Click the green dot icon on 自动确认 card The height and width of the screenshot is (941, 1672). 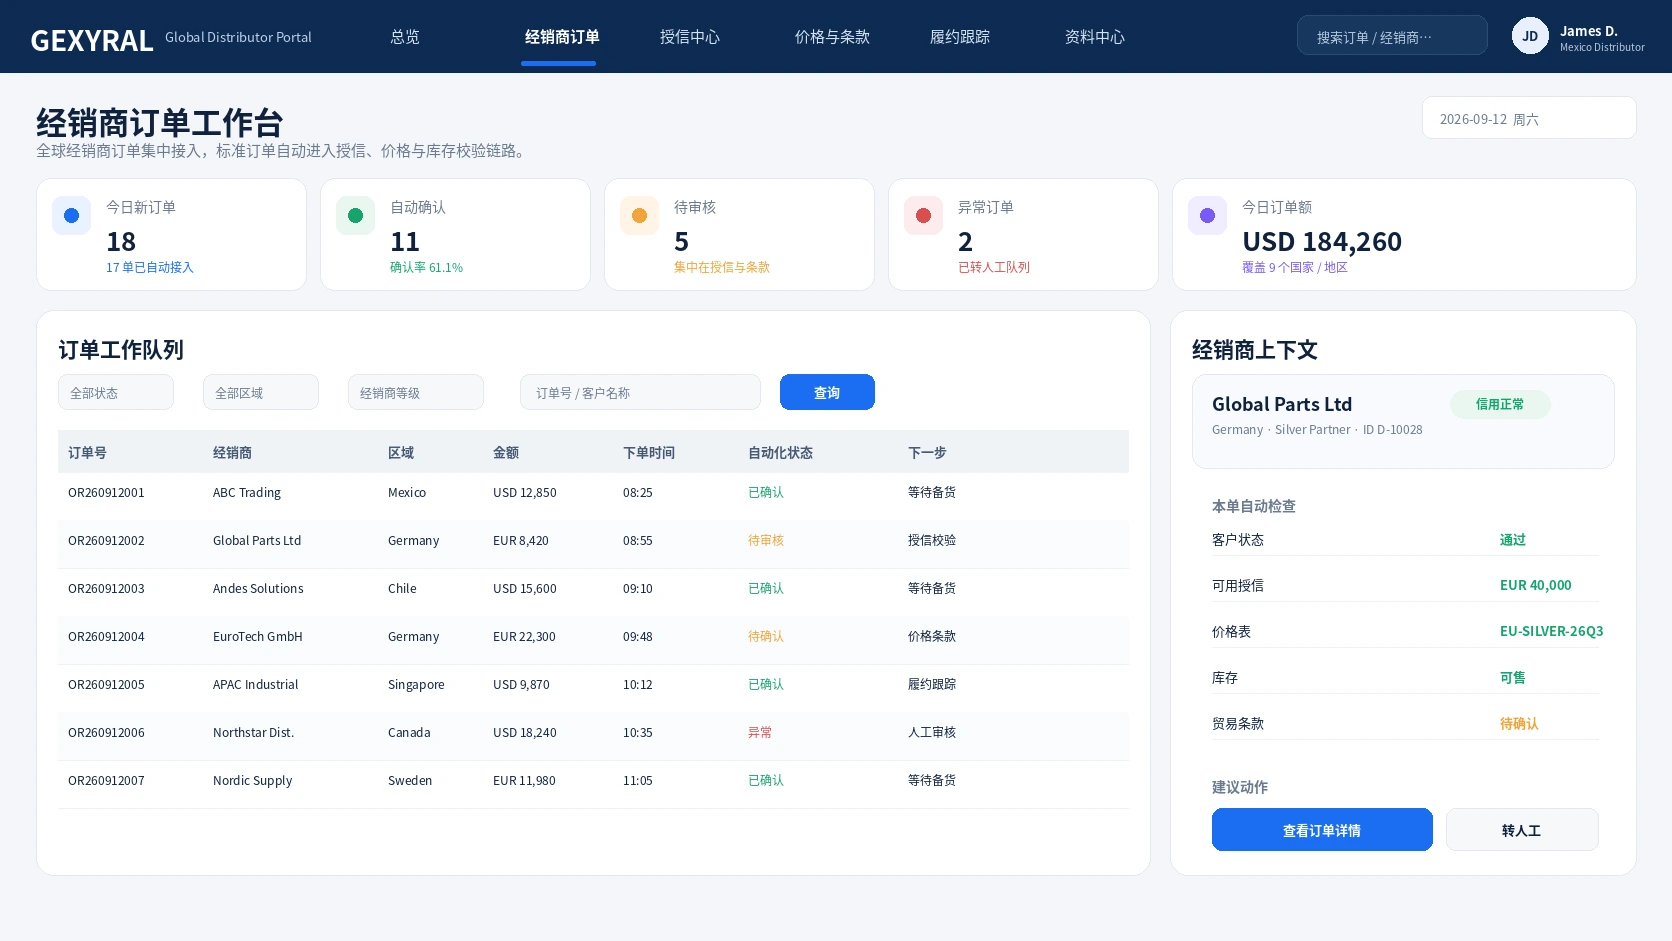(x=355, y=215)
